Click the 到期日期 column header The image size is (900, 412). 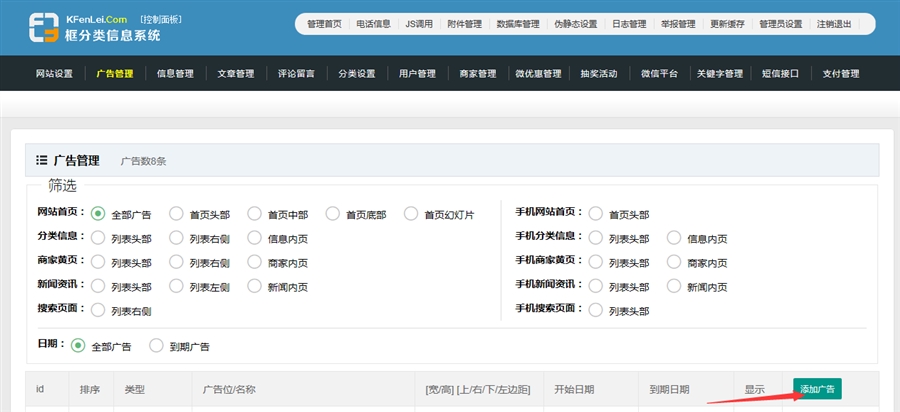(x=669, y=389)
